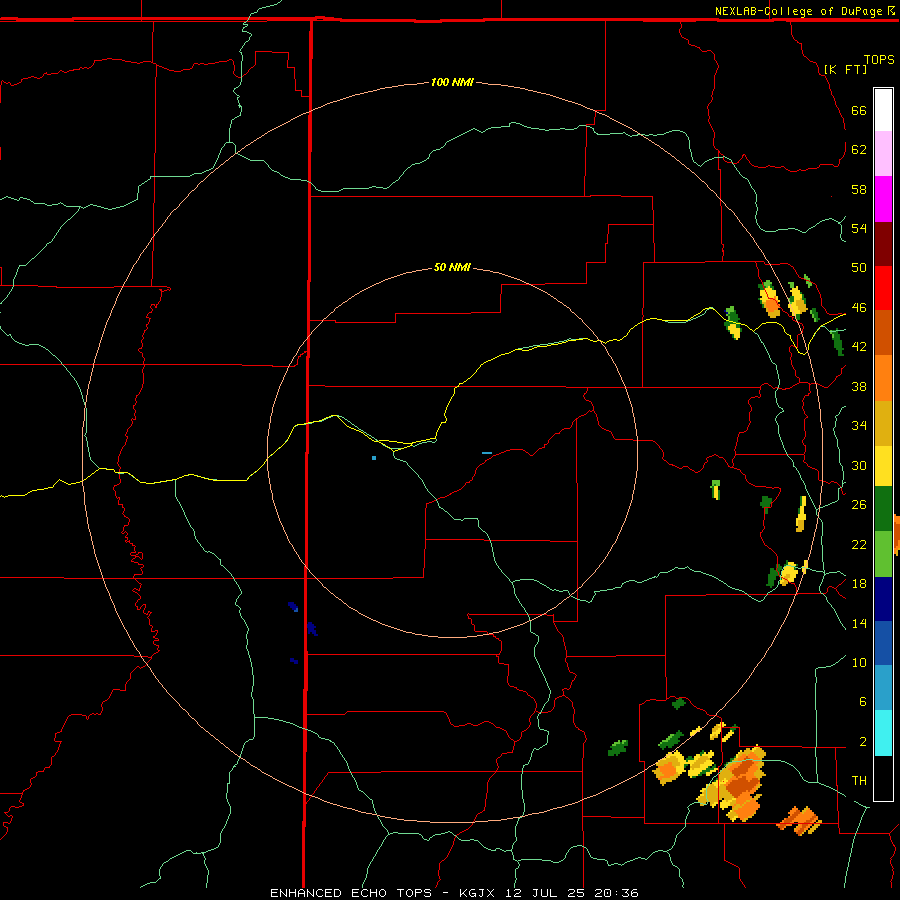
Task: Click the 14 legend value
Action: tap(859, 623)
